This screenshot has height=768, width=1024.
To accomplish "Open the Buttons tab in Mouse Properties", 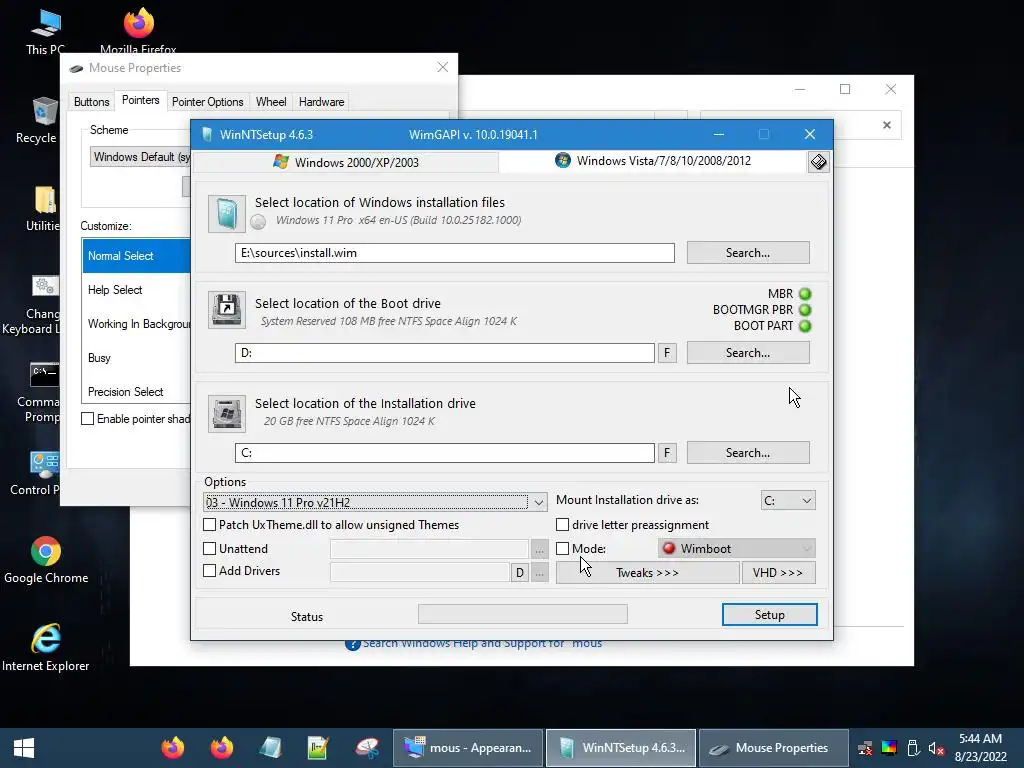I will (x=91, y=102).
